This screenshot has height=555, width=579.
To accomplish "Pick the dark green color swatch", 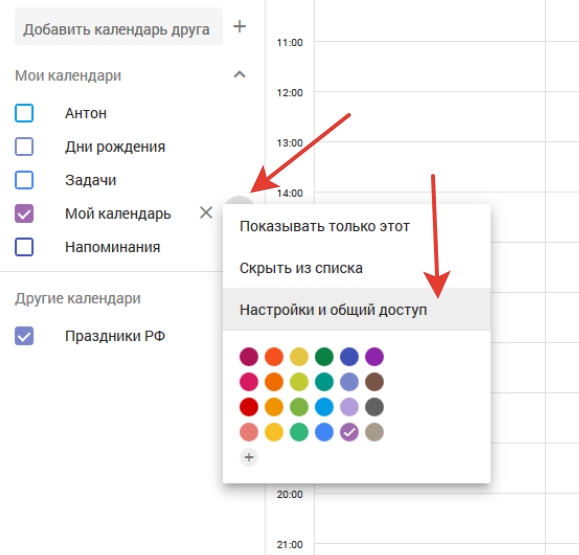I will [x=324, y=357].
